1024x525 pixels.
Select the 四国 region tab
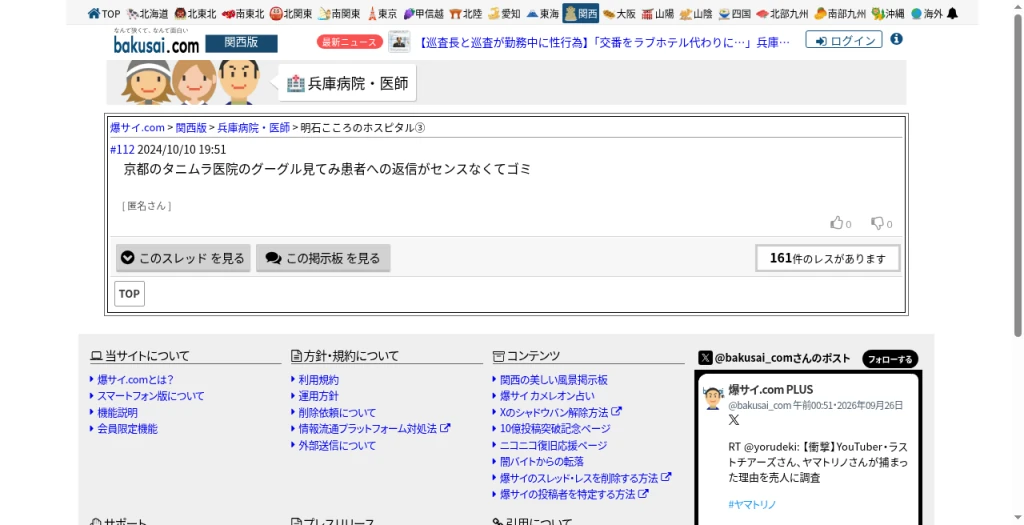(734, 13)
